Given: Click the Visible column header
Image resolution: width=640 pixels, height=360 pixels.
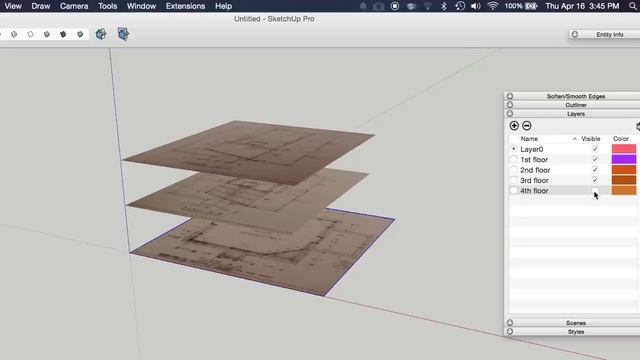Looking at the screenshot, I should click(x=591, y=139).
